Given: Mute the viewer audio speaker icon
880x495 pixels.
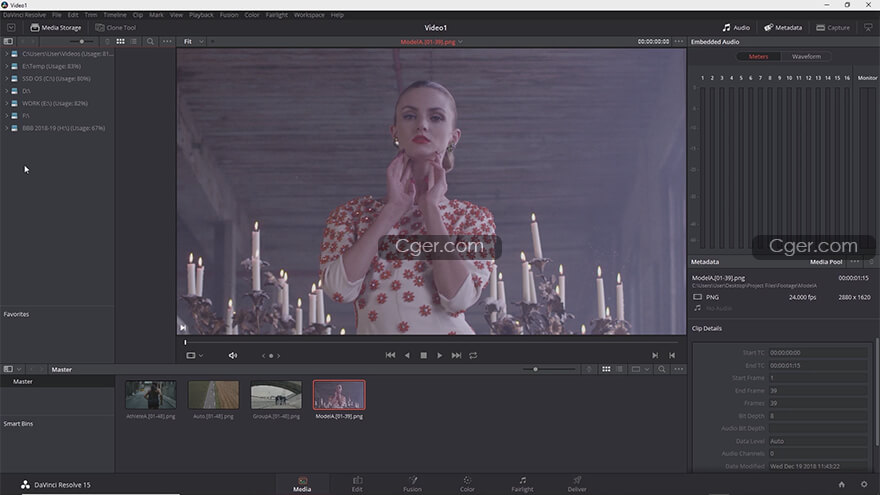Looking at the screenshot, I should [233, 355].
